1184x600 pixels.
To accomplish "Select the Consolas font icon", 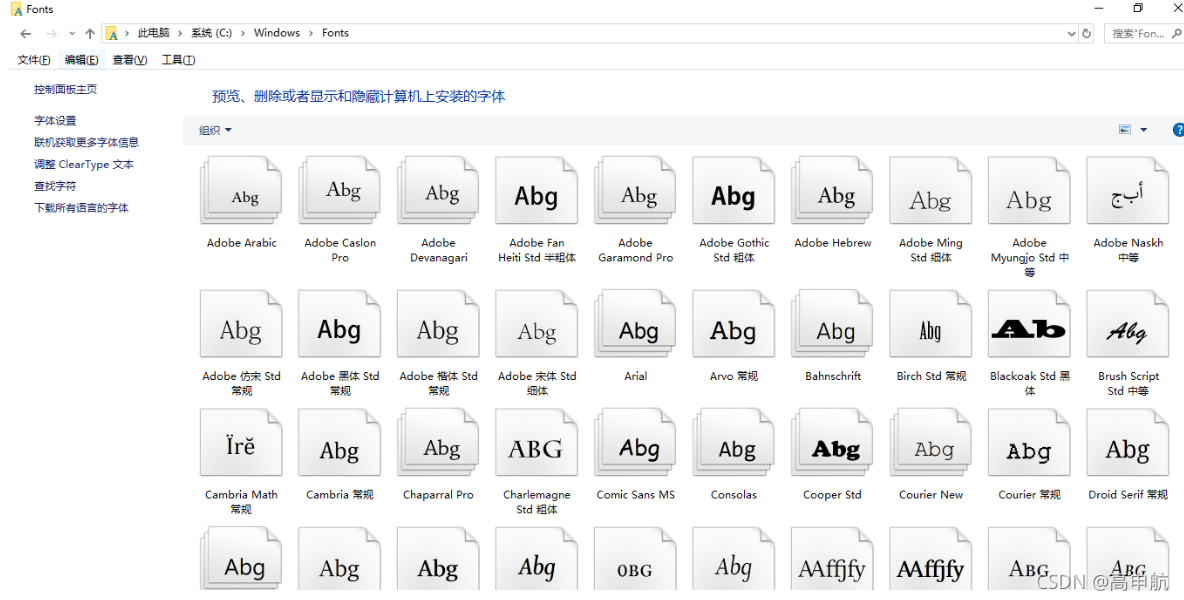I will coord(734,442).
